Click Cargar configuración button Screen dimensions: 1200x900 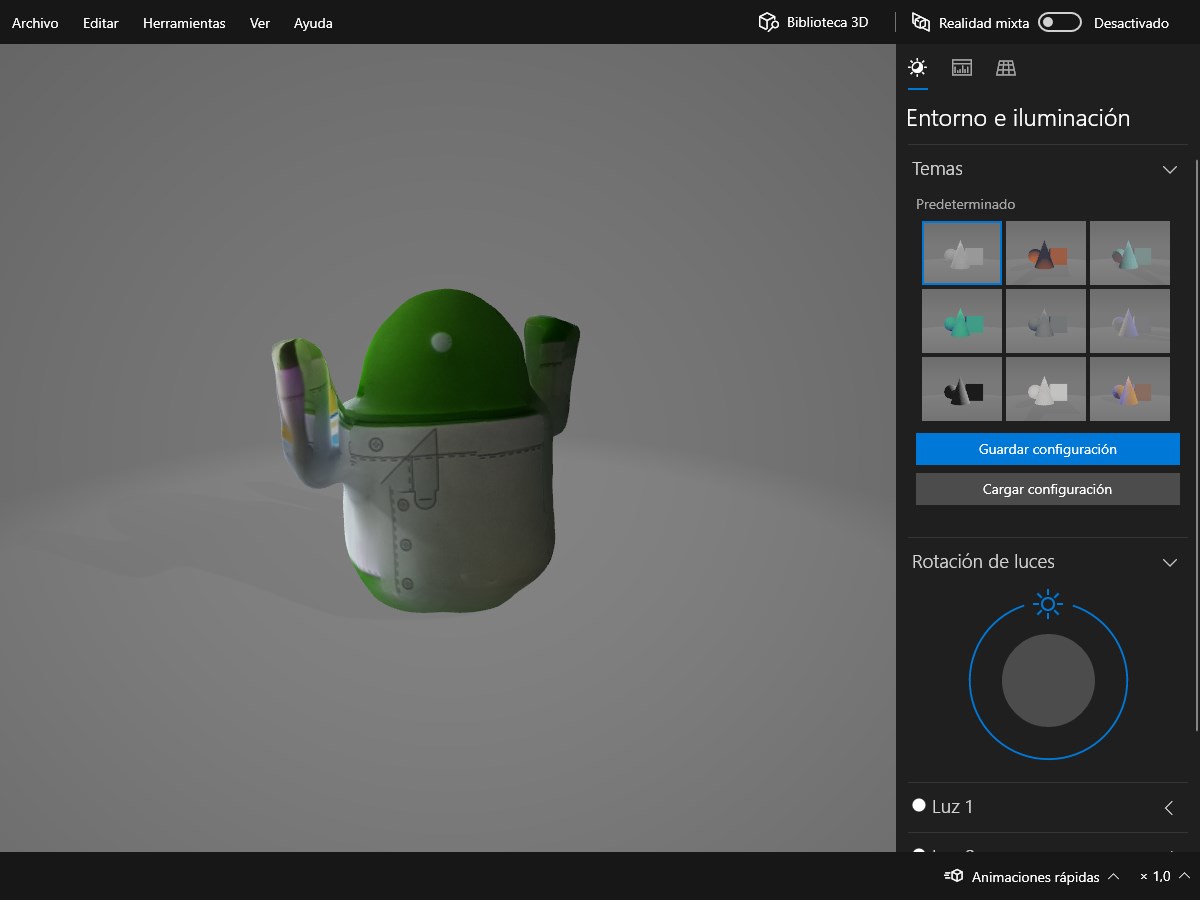click(1047, 489)
